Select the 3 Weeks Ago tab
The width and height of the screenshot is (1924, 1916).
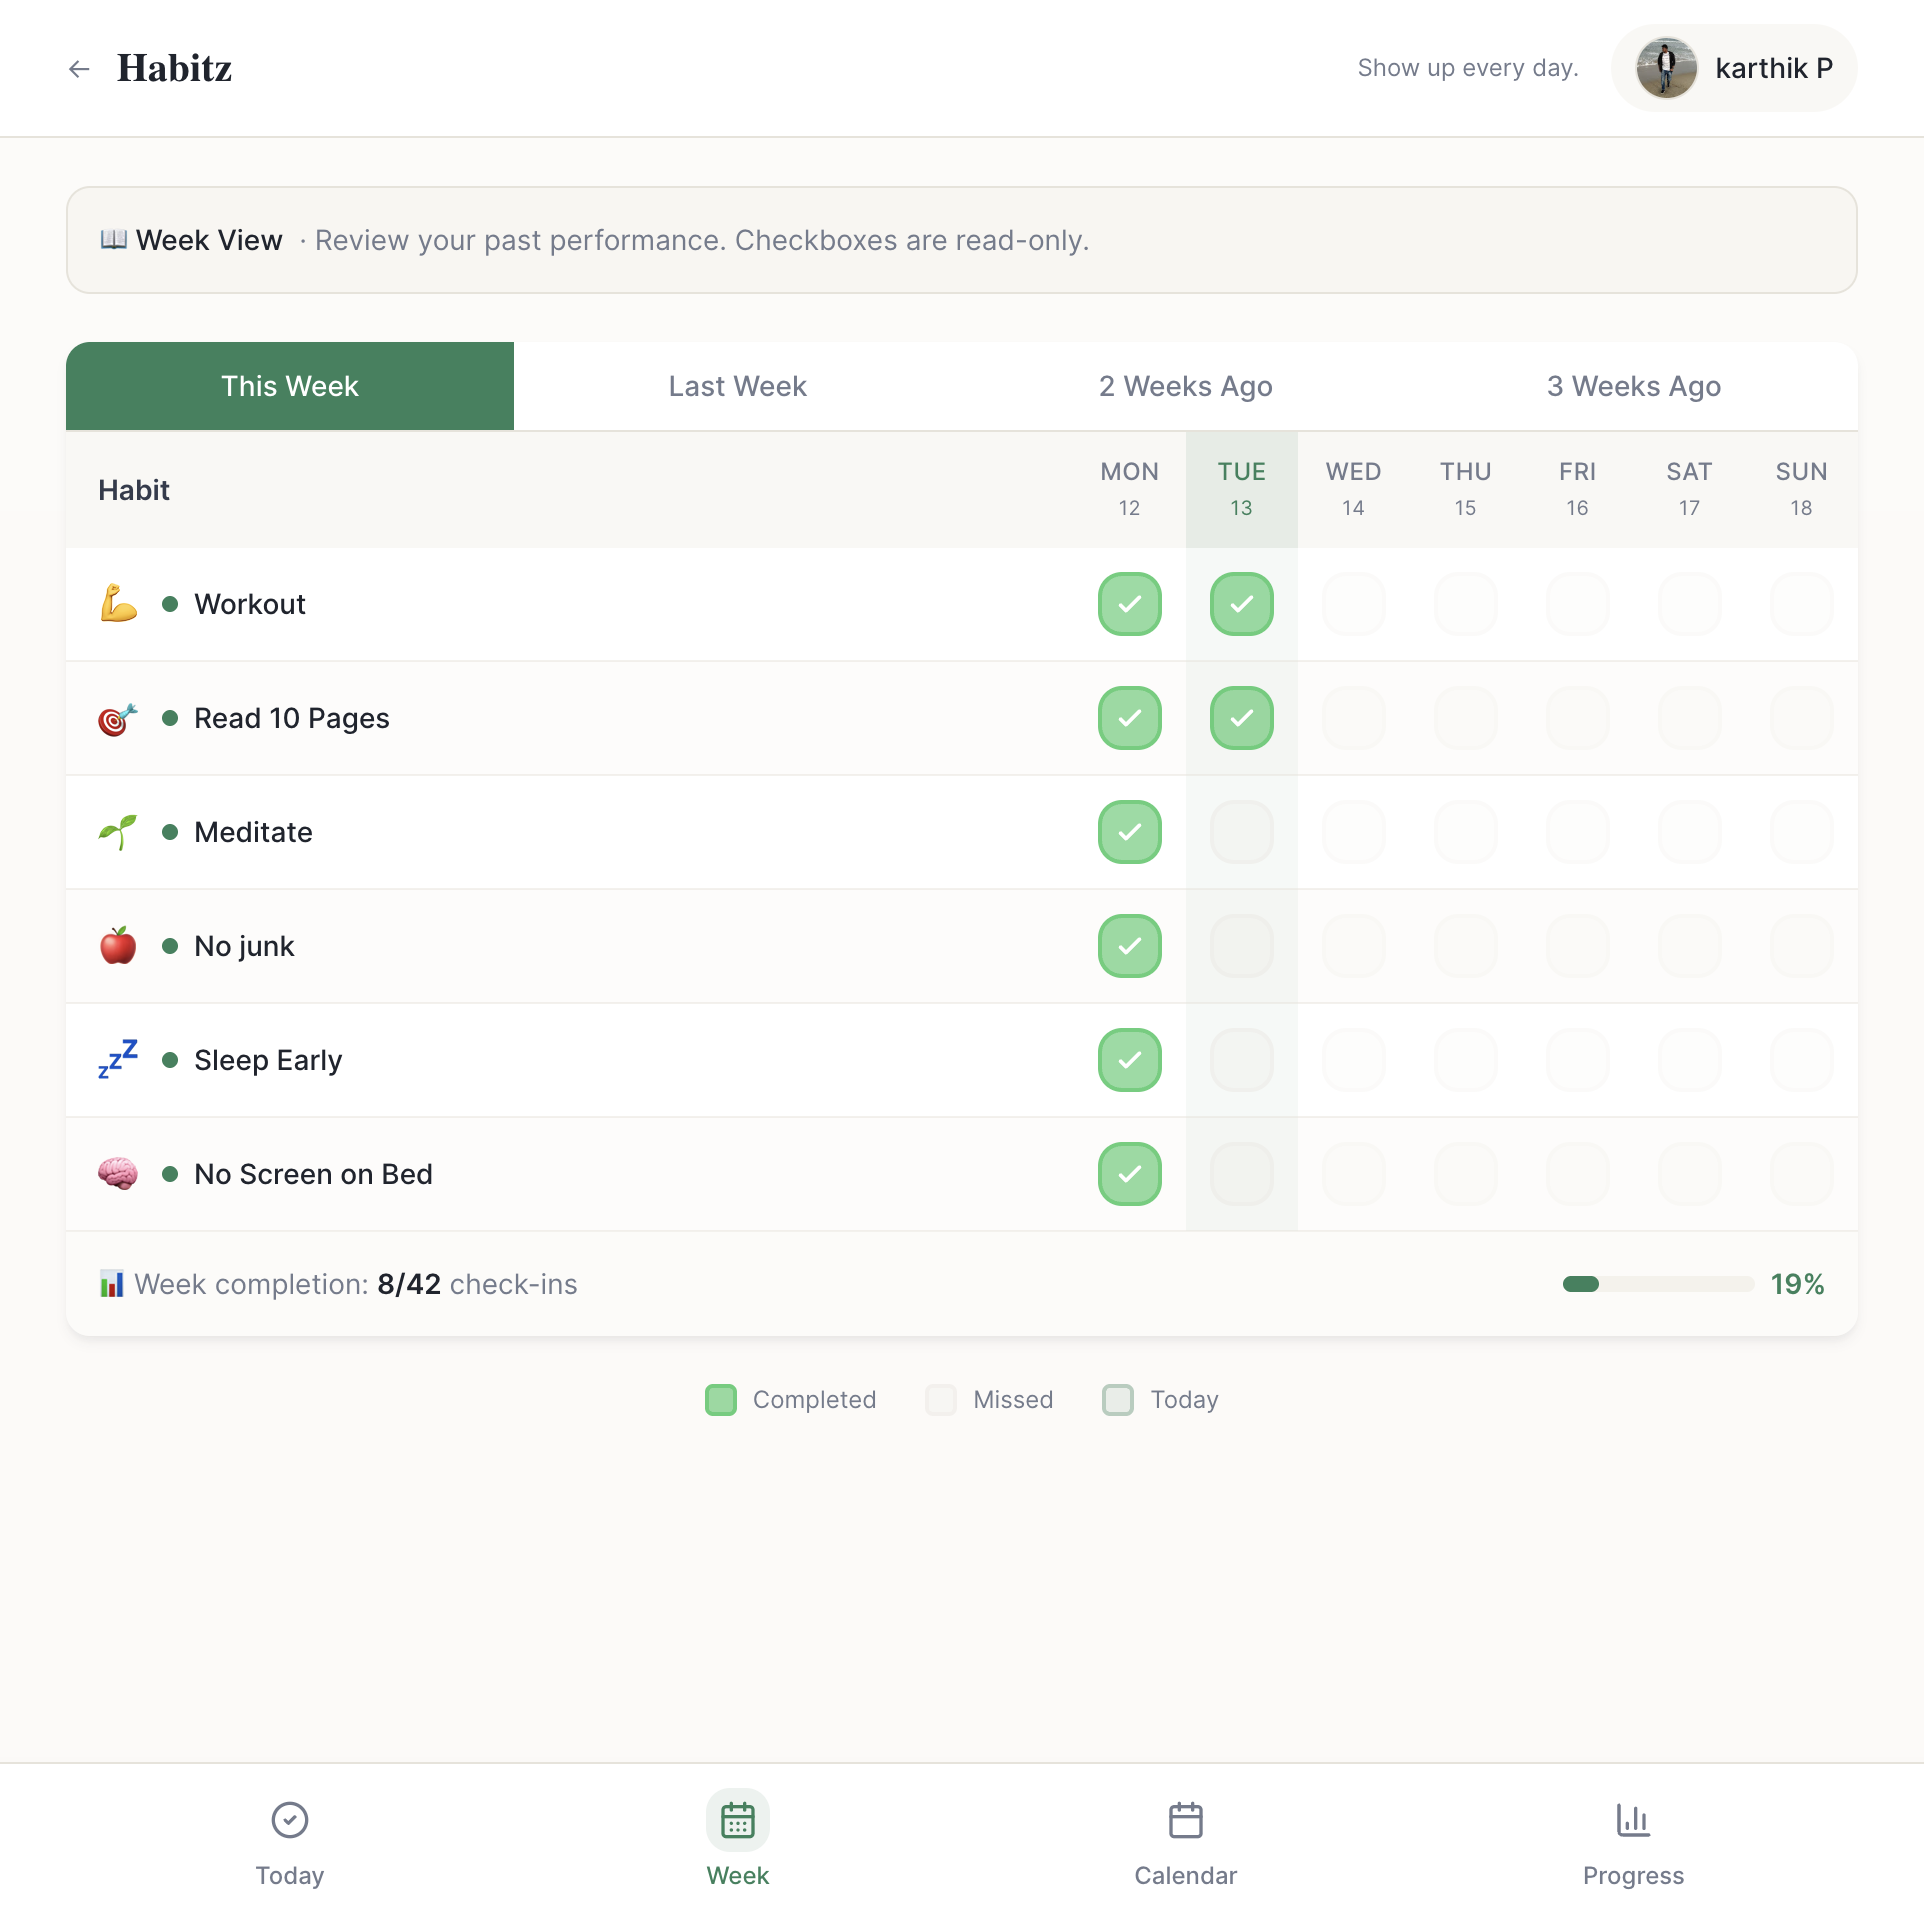point(1633,386)
